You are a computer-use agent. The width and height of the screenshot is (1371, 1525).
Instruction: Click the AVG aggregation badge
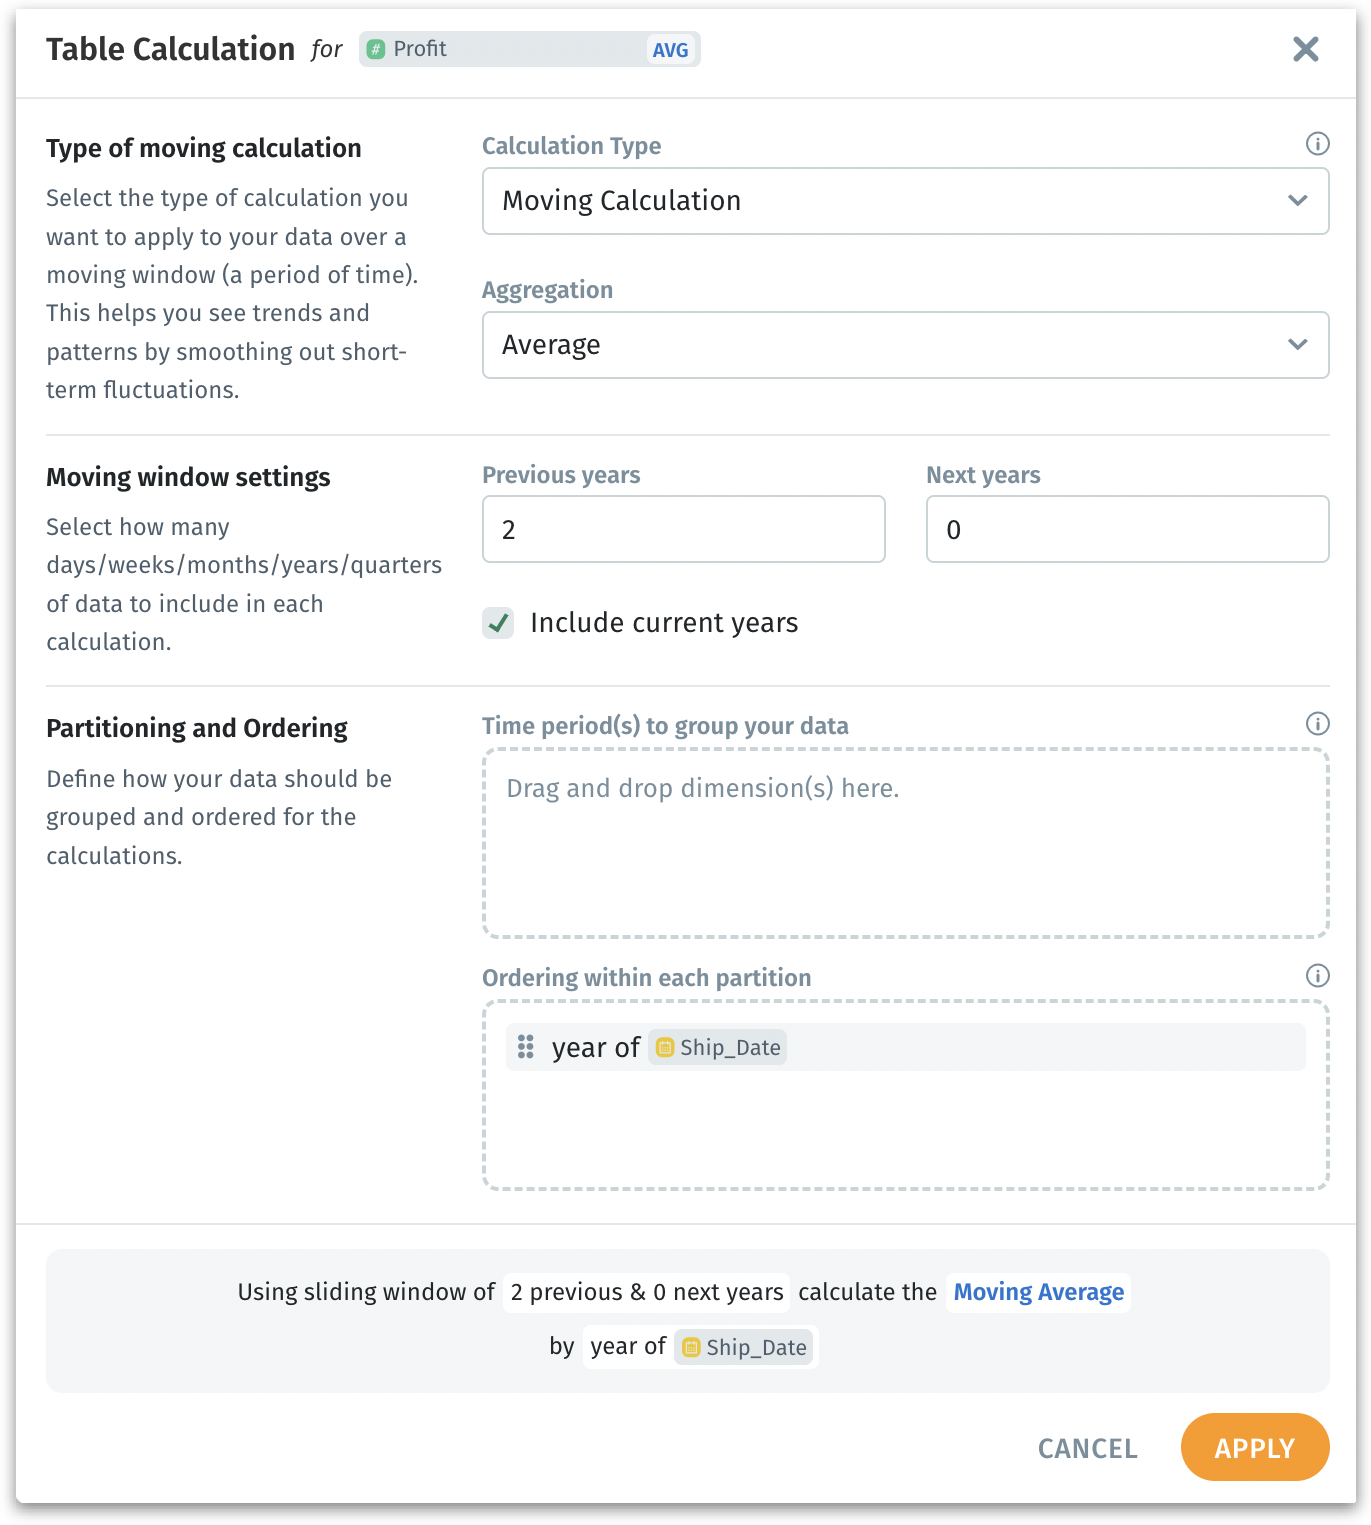(x=670, y=50)
